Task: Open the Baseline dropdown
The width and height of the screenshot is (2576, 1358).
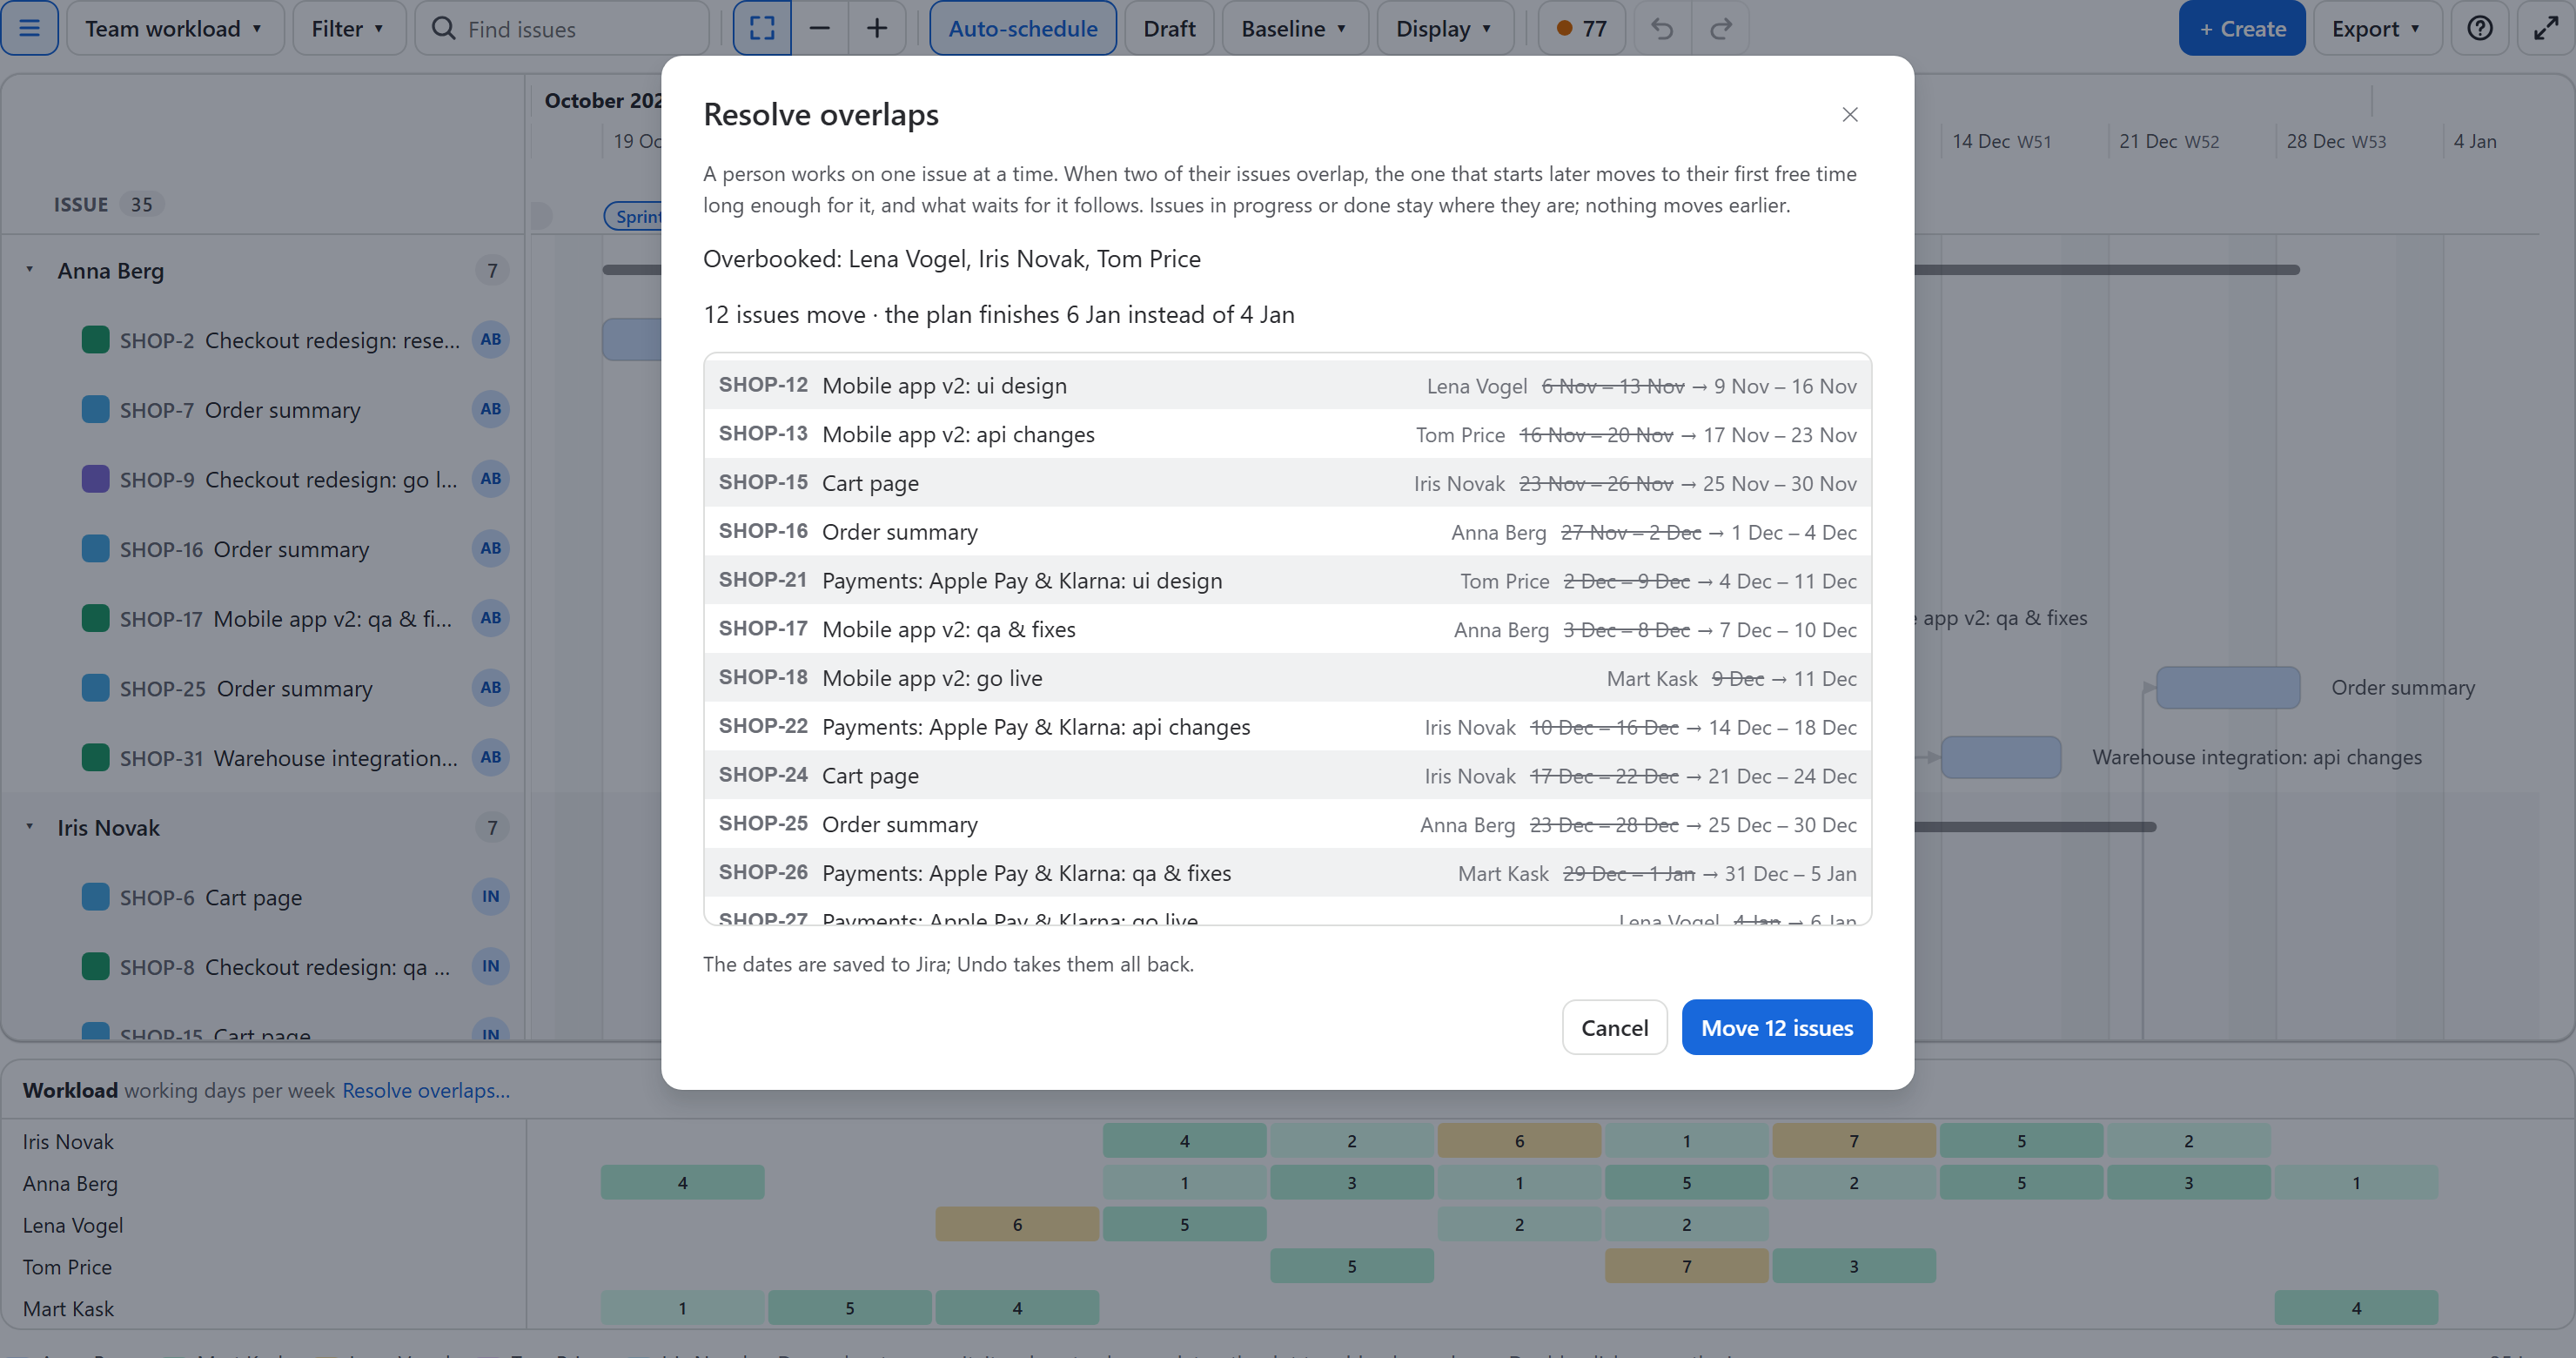Action: click(1294, 28)
